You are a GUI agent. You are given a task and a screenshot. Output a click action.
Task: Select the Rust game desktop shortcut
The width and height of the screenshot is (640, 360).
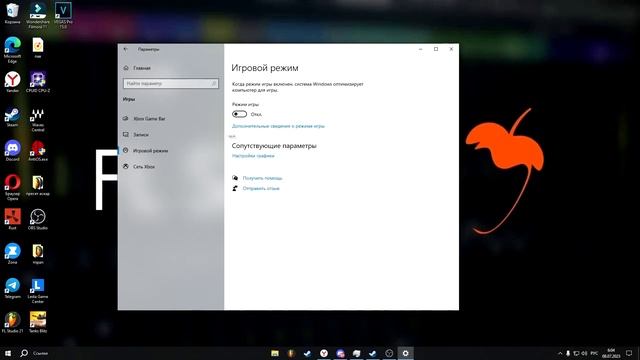click(13, 220)
